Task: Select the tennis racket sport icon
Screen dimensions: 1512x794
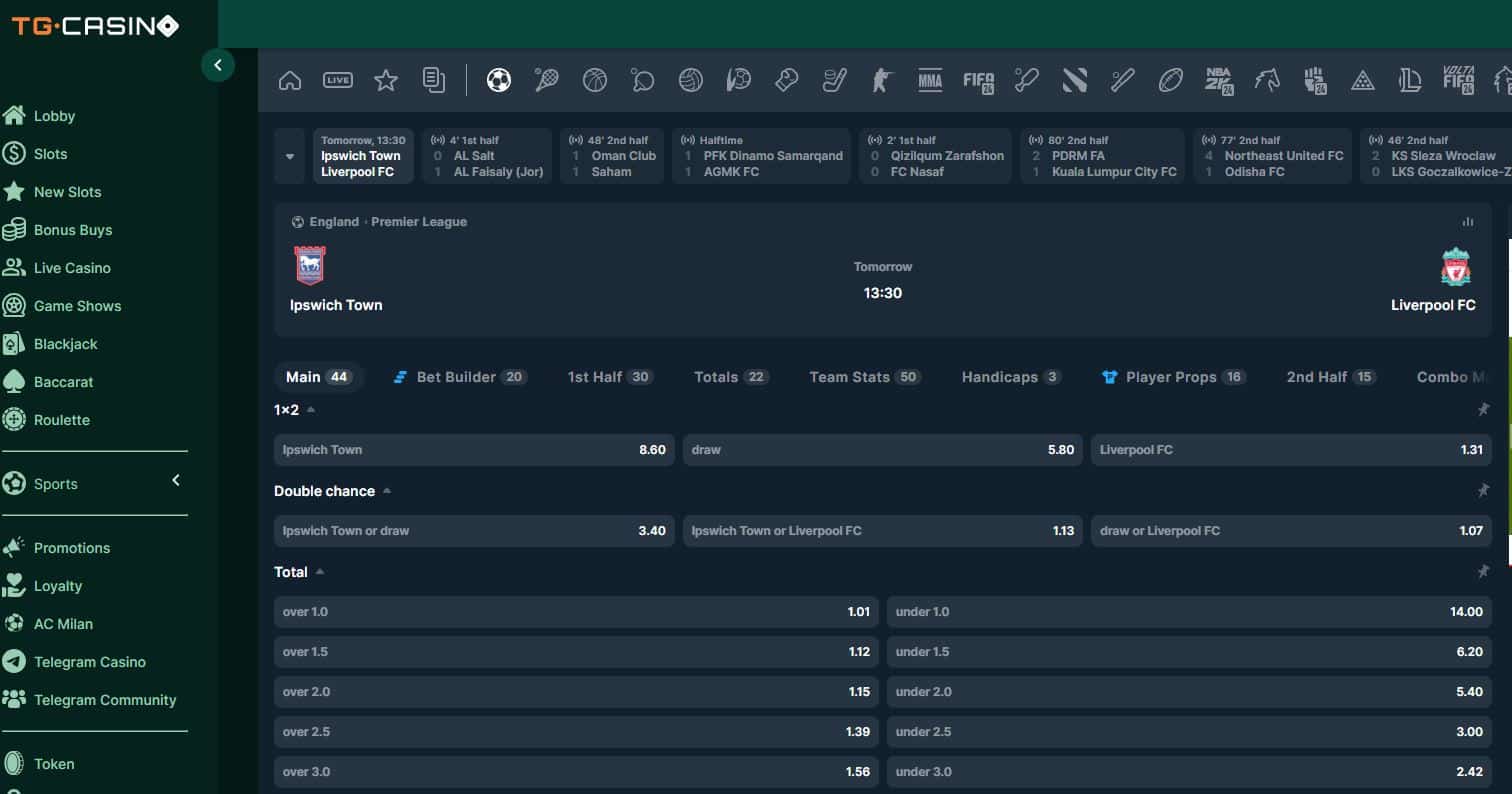Action: [x=547, y=80]
